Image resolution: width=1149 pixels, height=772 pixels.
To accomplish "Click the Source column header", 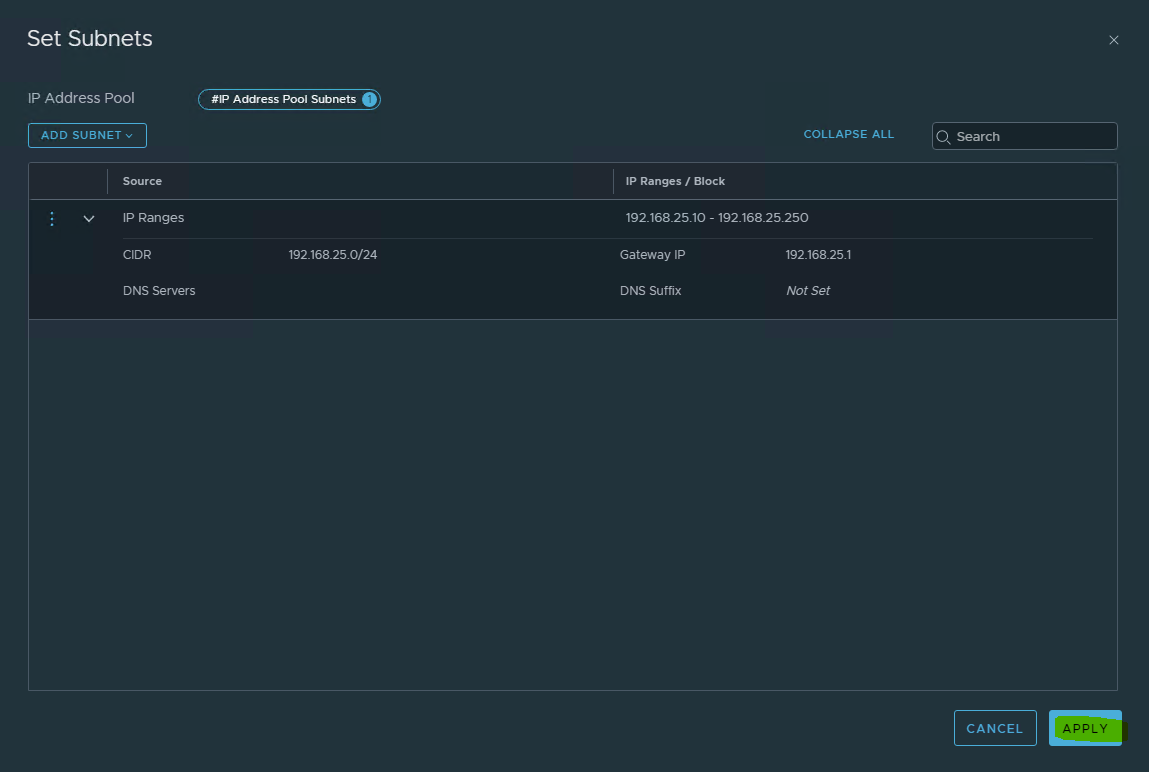I will (142, 181).
